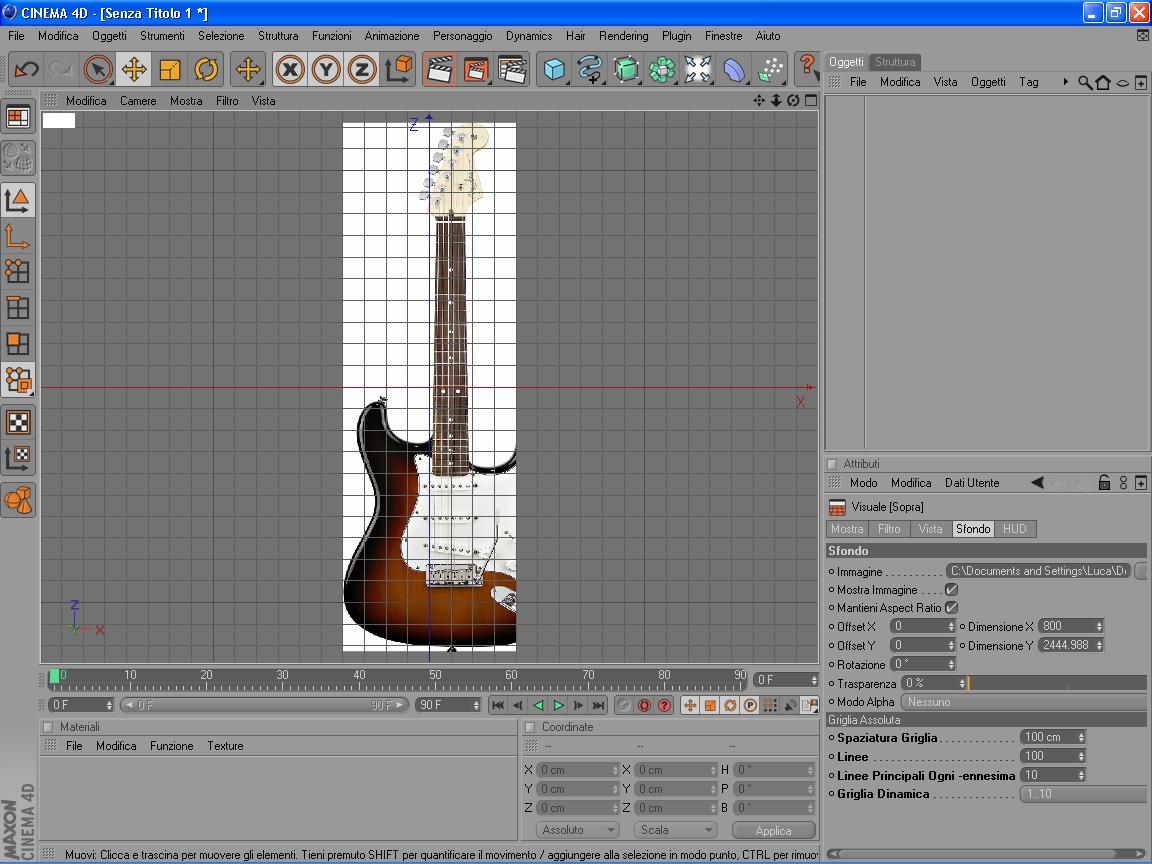Open the particle emitter icon
1152x864 pixels.
pyautogui.click(x=770, y=70)
